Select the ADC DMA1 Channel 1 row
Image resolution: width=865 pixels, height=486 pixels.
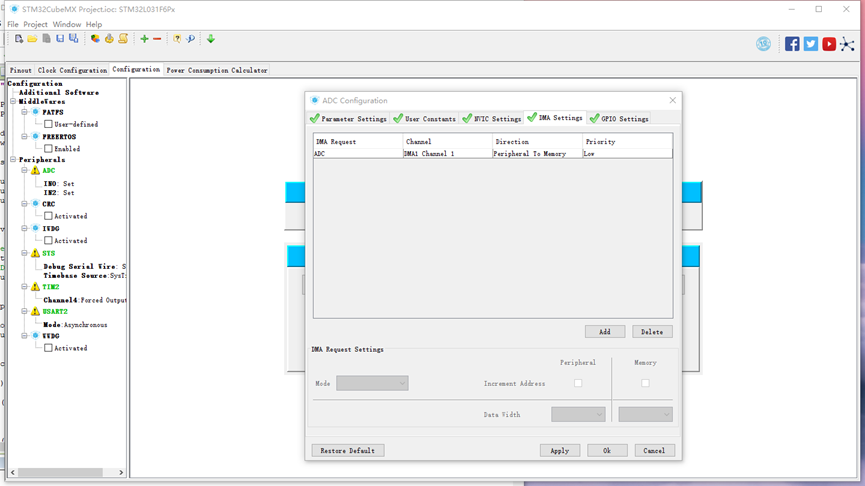493,153
